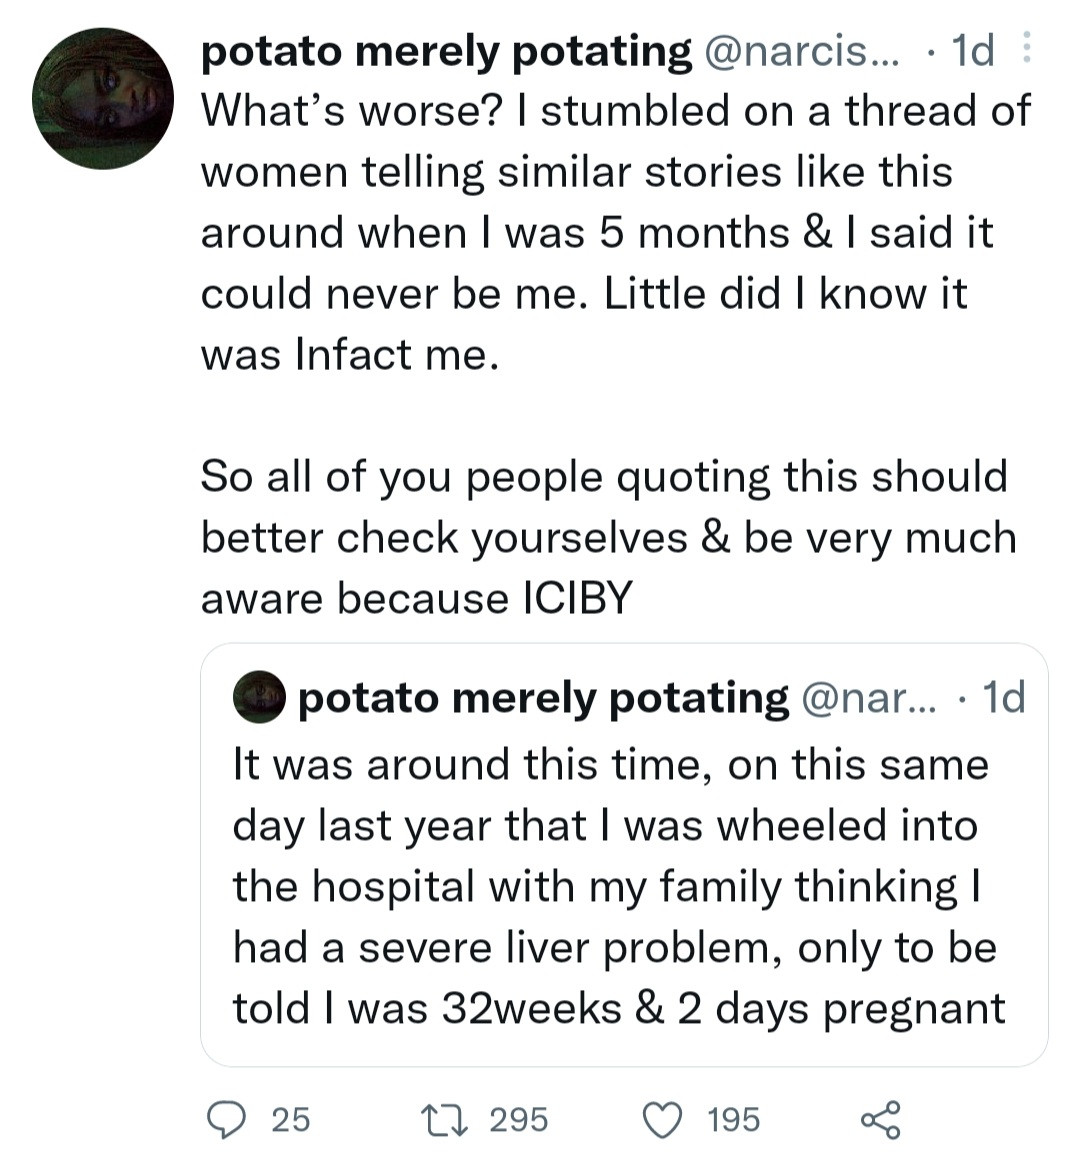Open the 'potato merely potating' display name at top
The image size is (1080, 1152).
446,51
